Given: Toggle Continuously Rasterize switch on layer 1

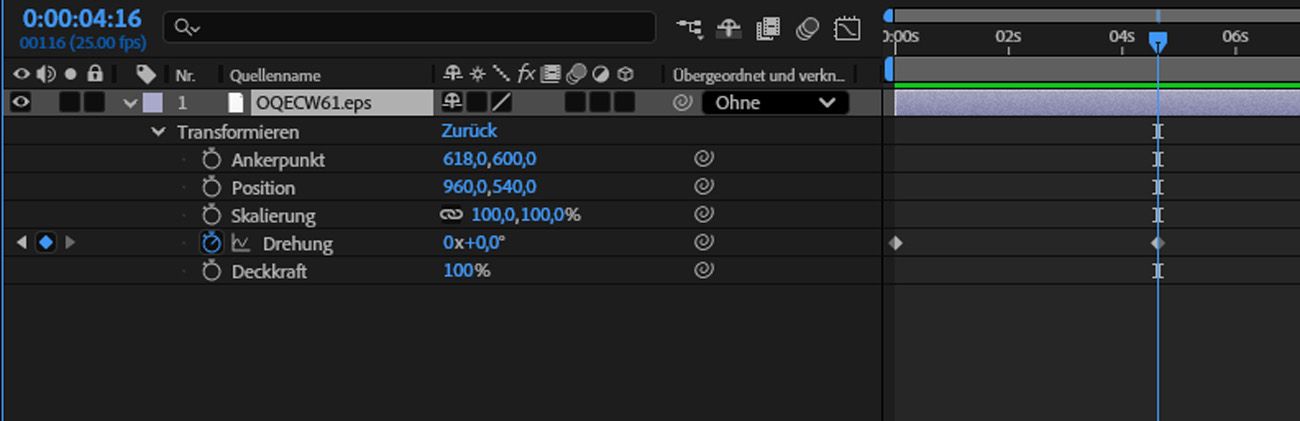Looking at the screenshot, I should 478,102.
